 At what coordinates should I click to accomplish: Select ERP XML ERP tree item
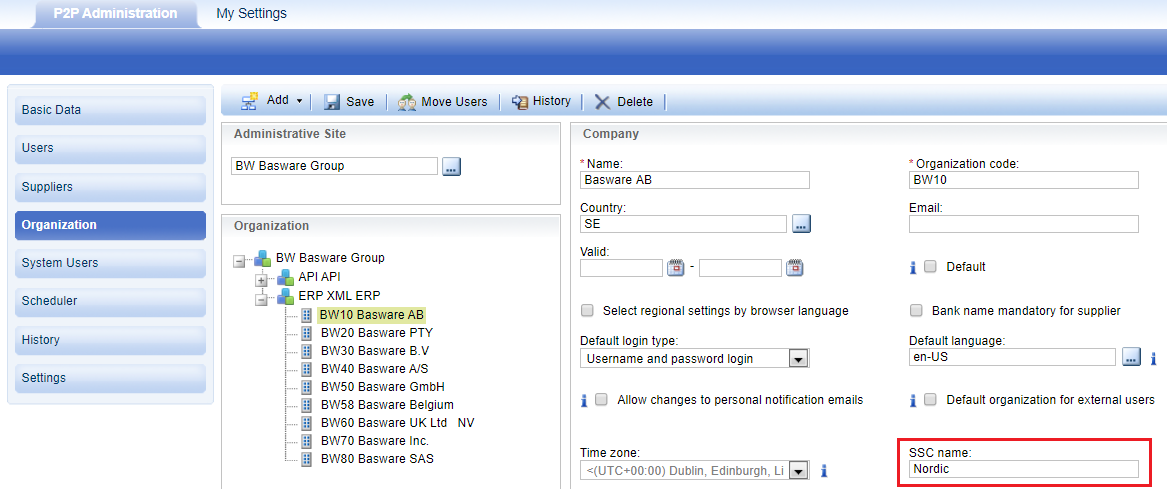(339, 295)
